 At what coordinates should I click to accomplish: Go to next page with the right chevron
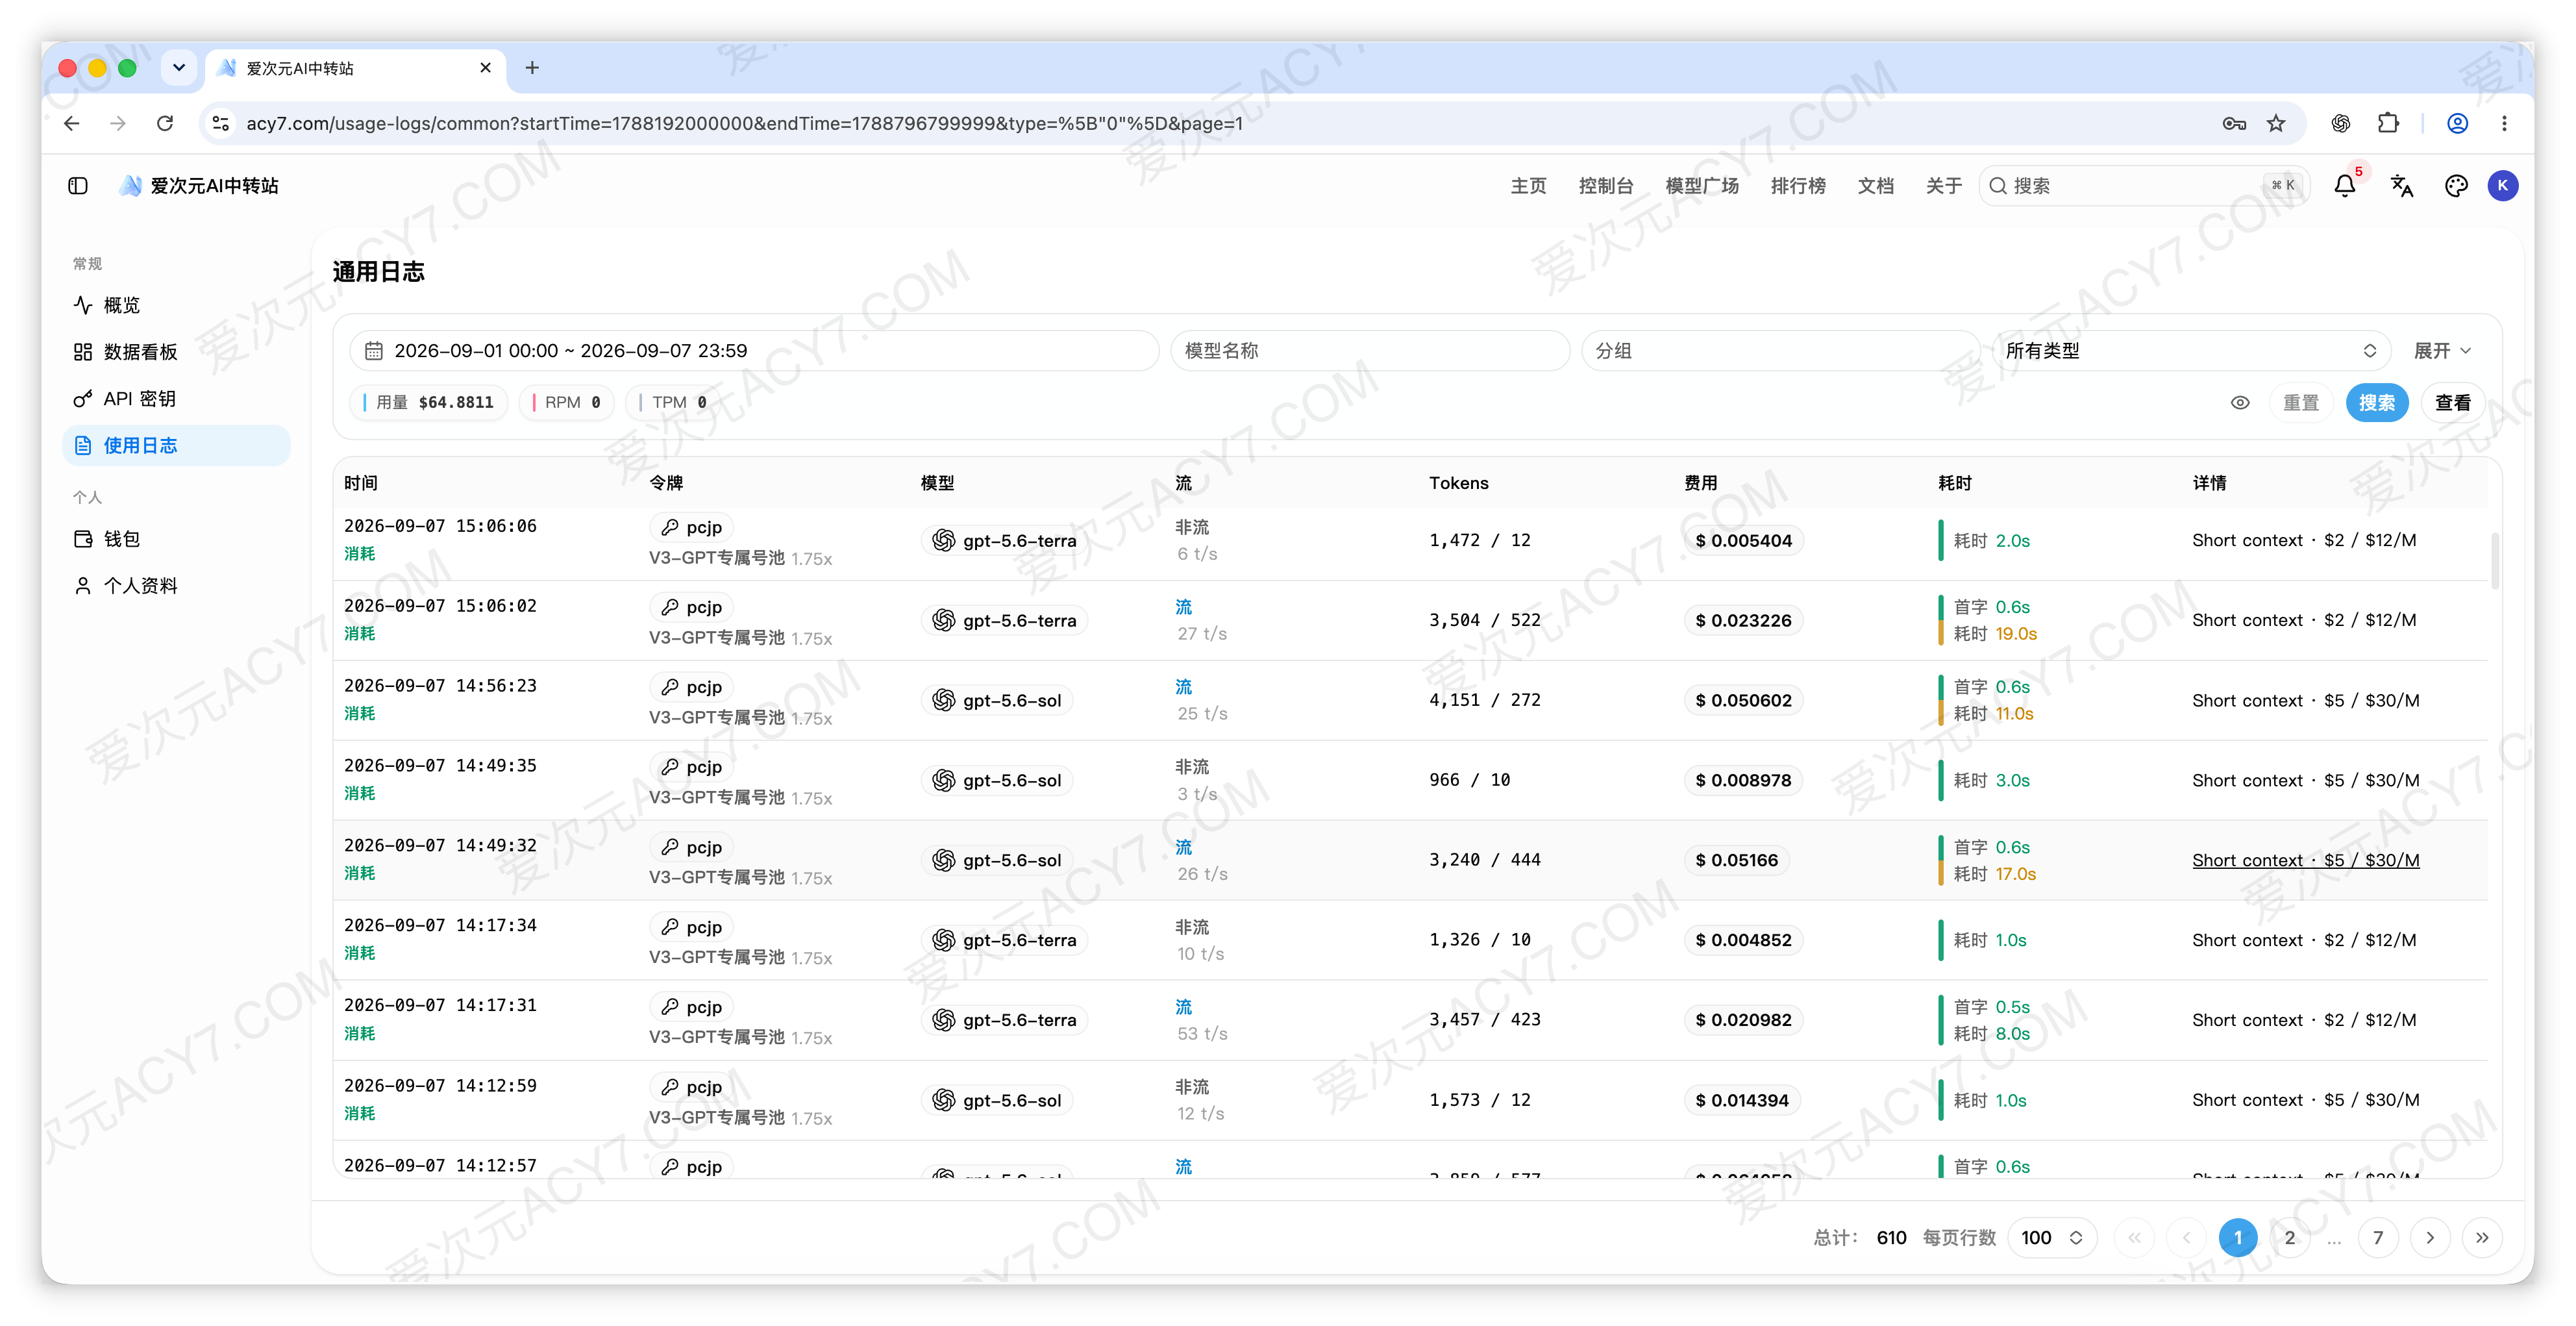pos(2430,1238)
